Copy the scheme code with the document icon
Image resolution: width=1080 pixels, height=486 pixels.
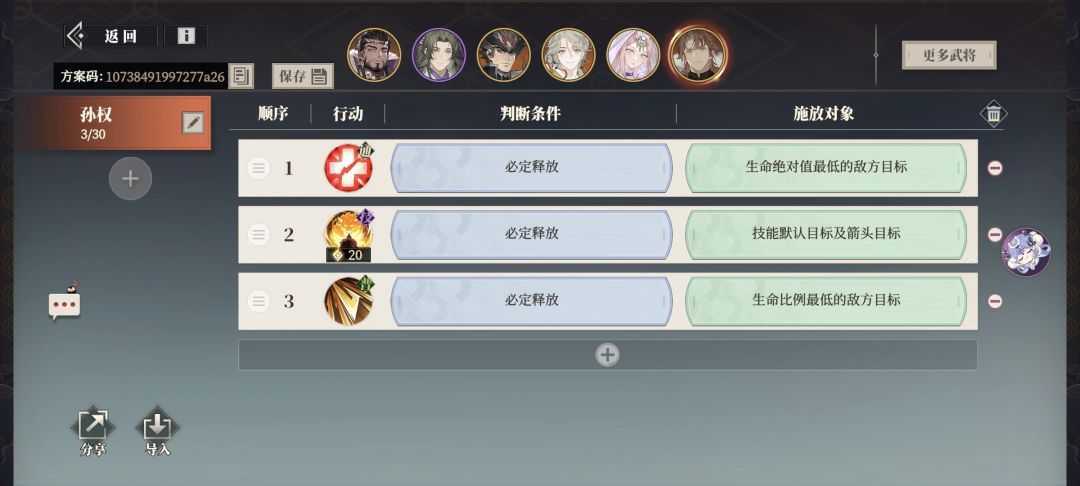[x=241, y=76]
